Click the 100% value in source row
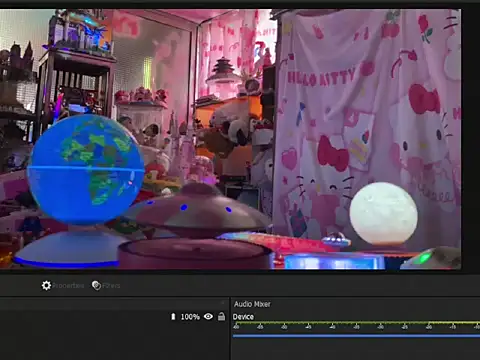Screen dimensions: 480x360 coord(190,317)
